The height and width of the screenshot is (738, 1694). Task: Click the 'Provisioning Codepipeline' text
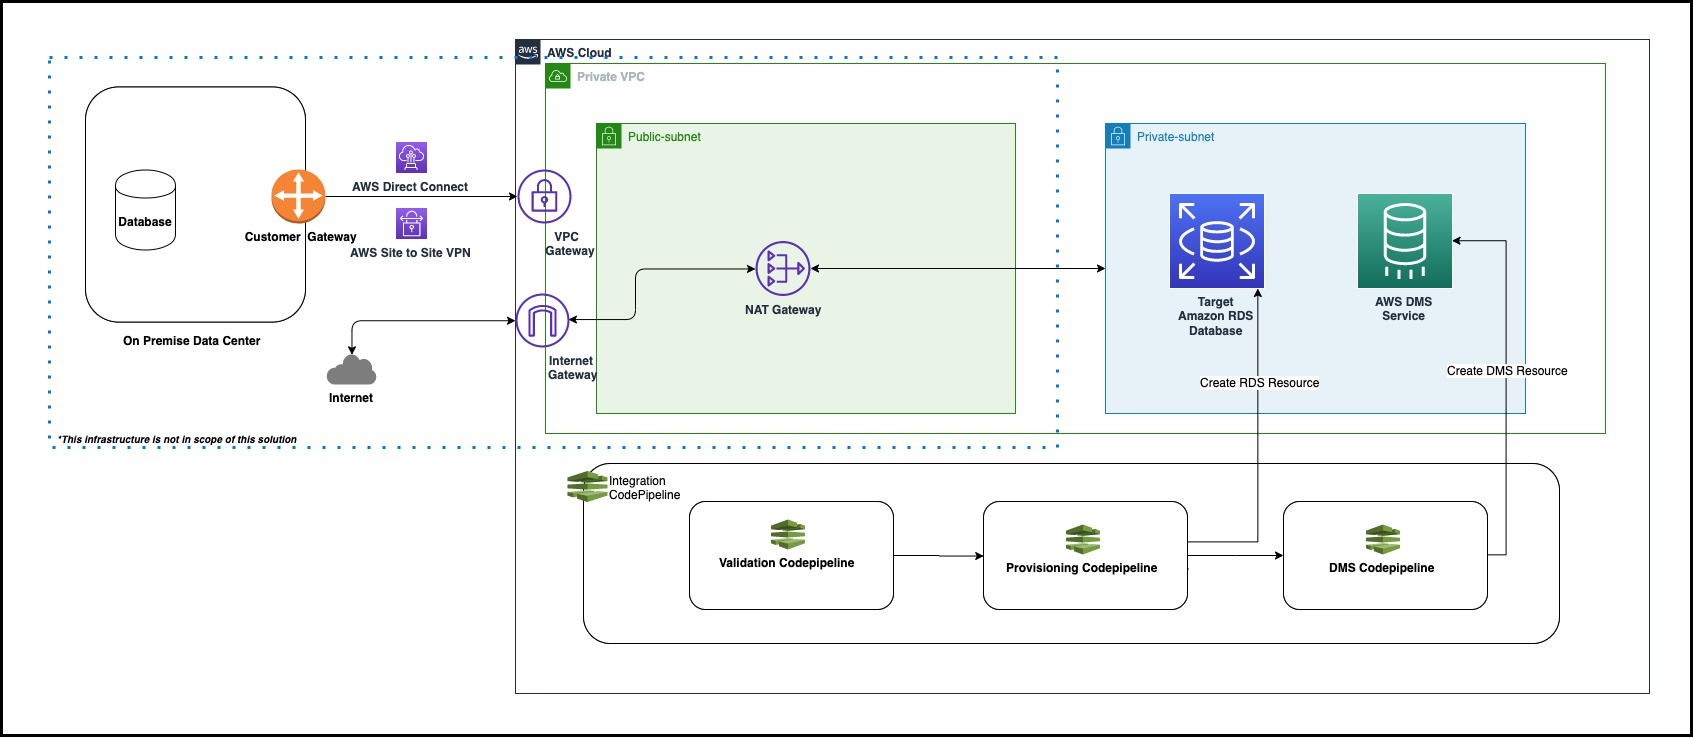[x=1082, y=568]
